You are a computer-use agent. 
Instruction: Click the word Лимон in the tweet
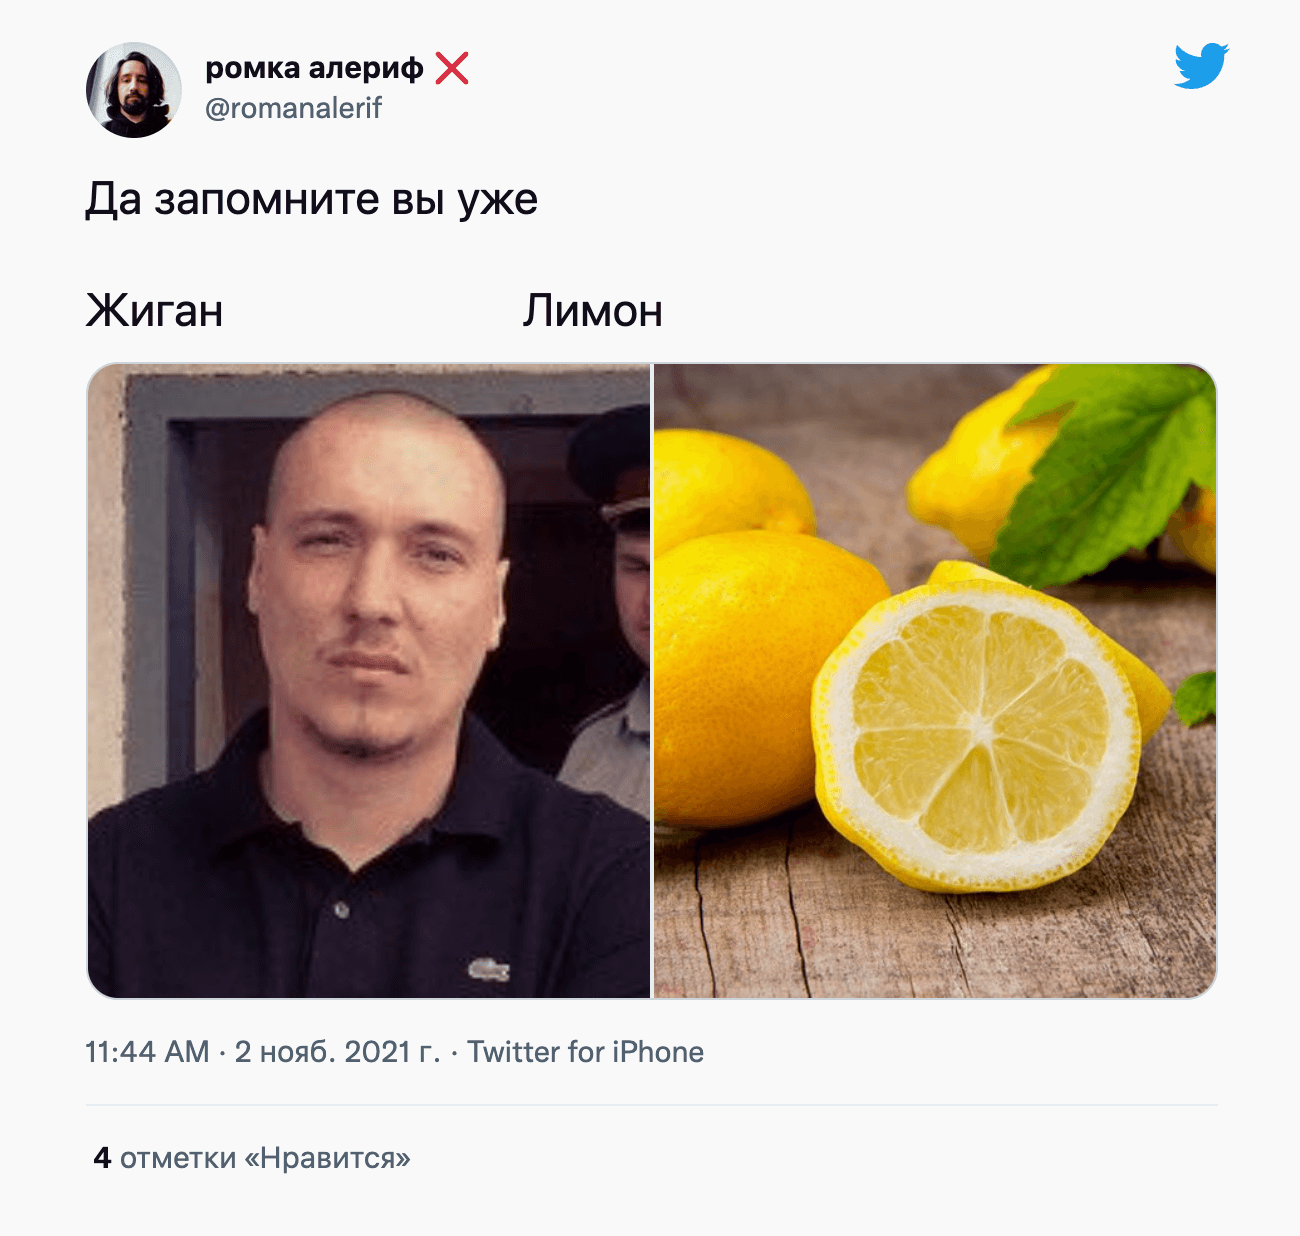click(x=592, y=311)
